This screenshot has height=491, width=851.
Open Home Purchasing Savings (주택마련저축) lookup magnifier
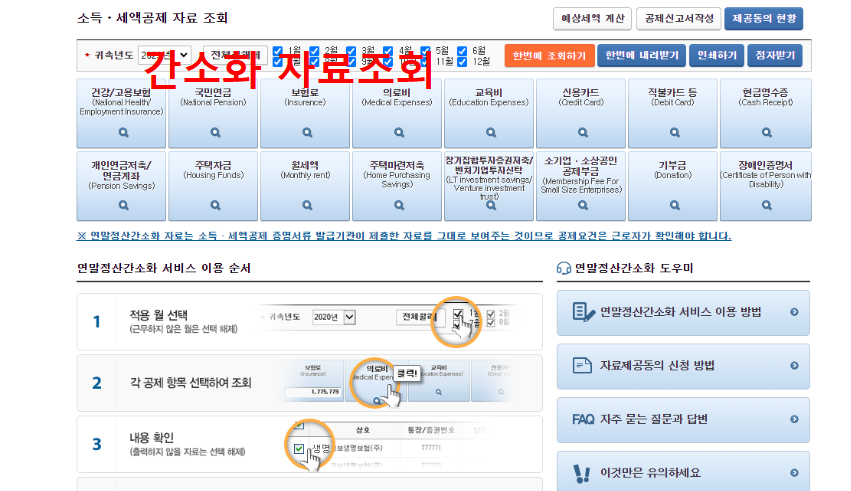(399, 205)
